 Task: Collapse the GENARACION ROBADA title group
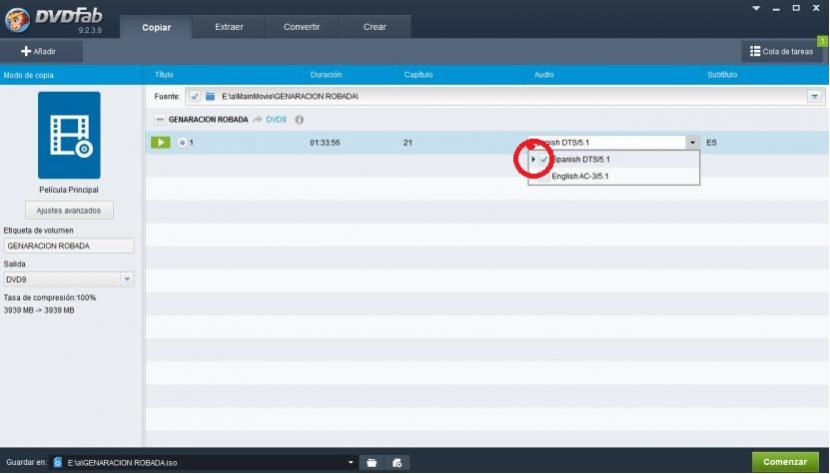(159, 120)
